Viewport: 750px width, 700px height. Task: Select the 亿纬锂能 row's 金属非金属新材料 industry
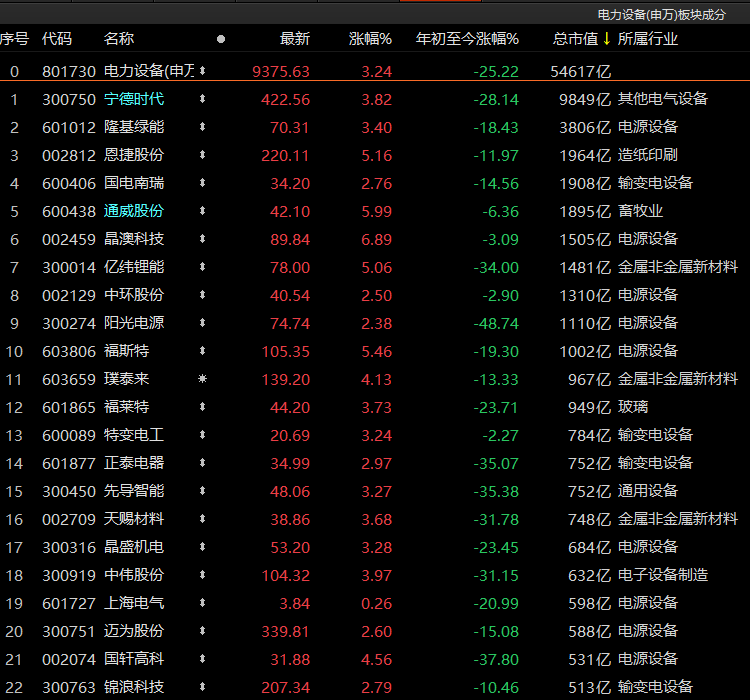click(x=678, y=267)
